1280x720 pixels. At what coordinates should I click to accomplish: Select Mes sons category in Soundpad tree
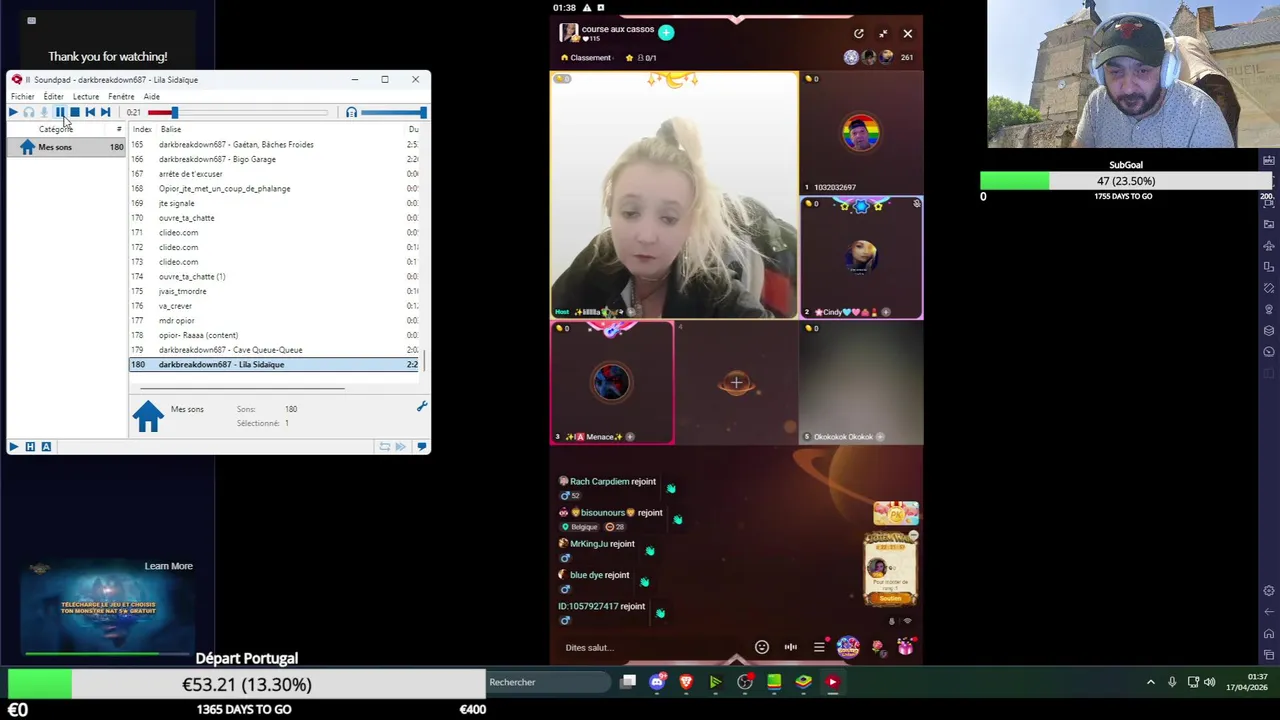coord(67,147)
